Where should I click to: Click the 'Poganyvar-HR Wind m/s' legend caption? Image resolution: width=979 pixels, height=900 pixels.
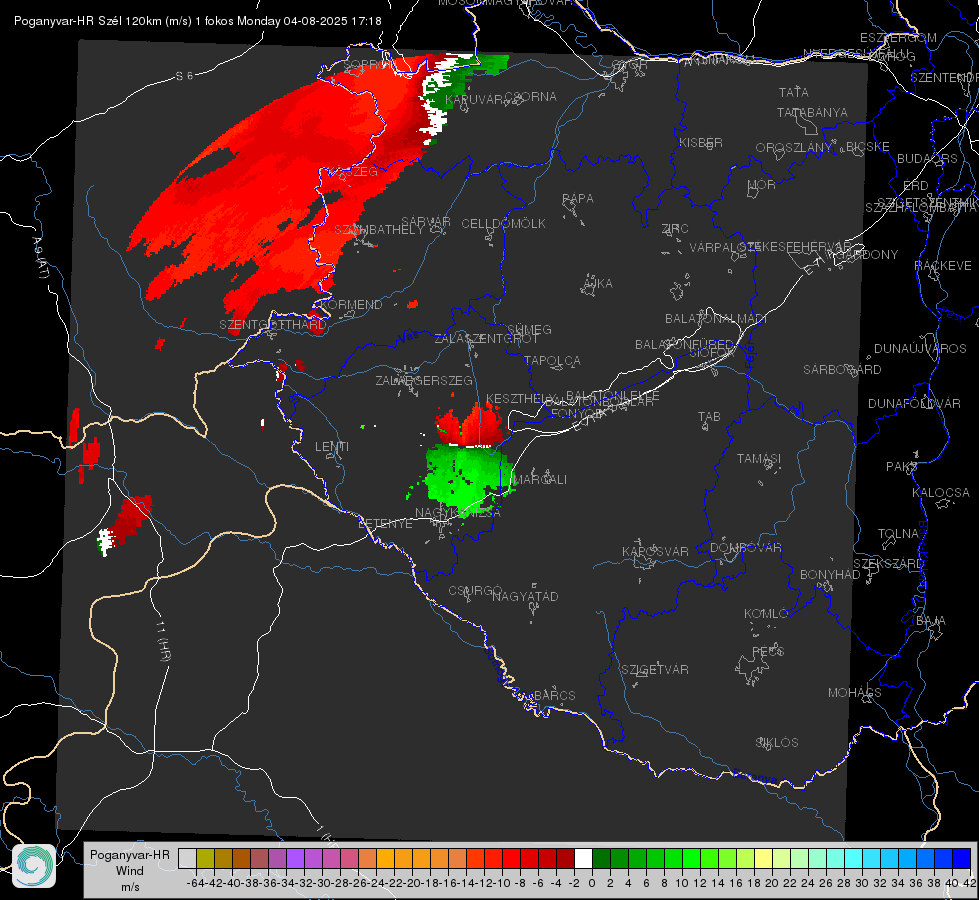pyautogui.click(x=130, y=871)
